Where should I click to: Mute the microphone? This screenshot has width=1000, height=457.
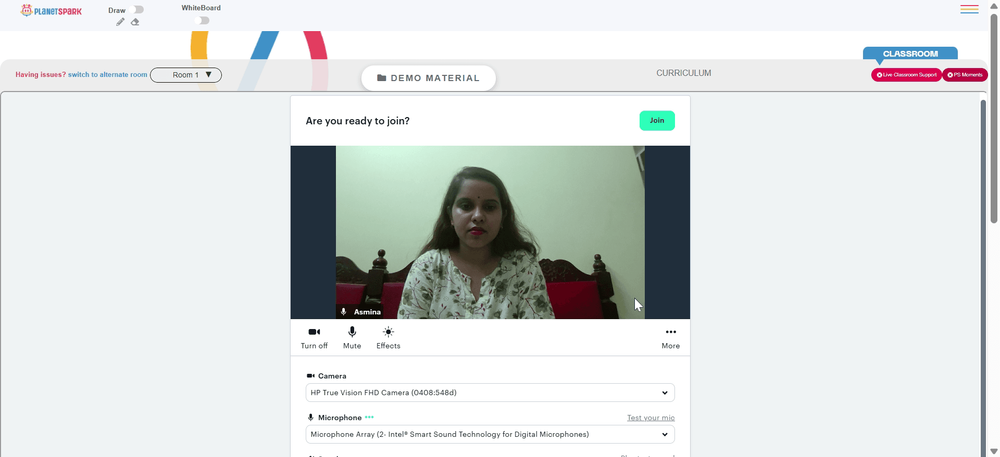pos(352,338)
